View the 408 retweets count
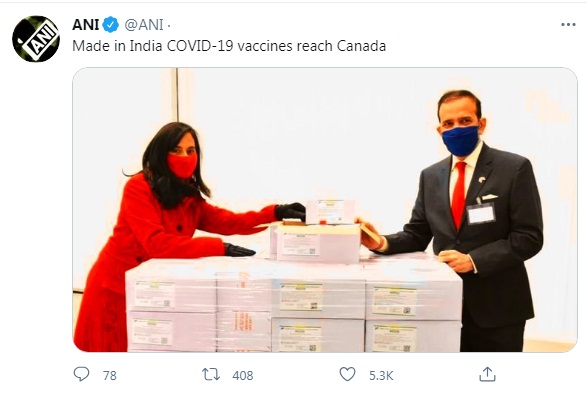 243,375
